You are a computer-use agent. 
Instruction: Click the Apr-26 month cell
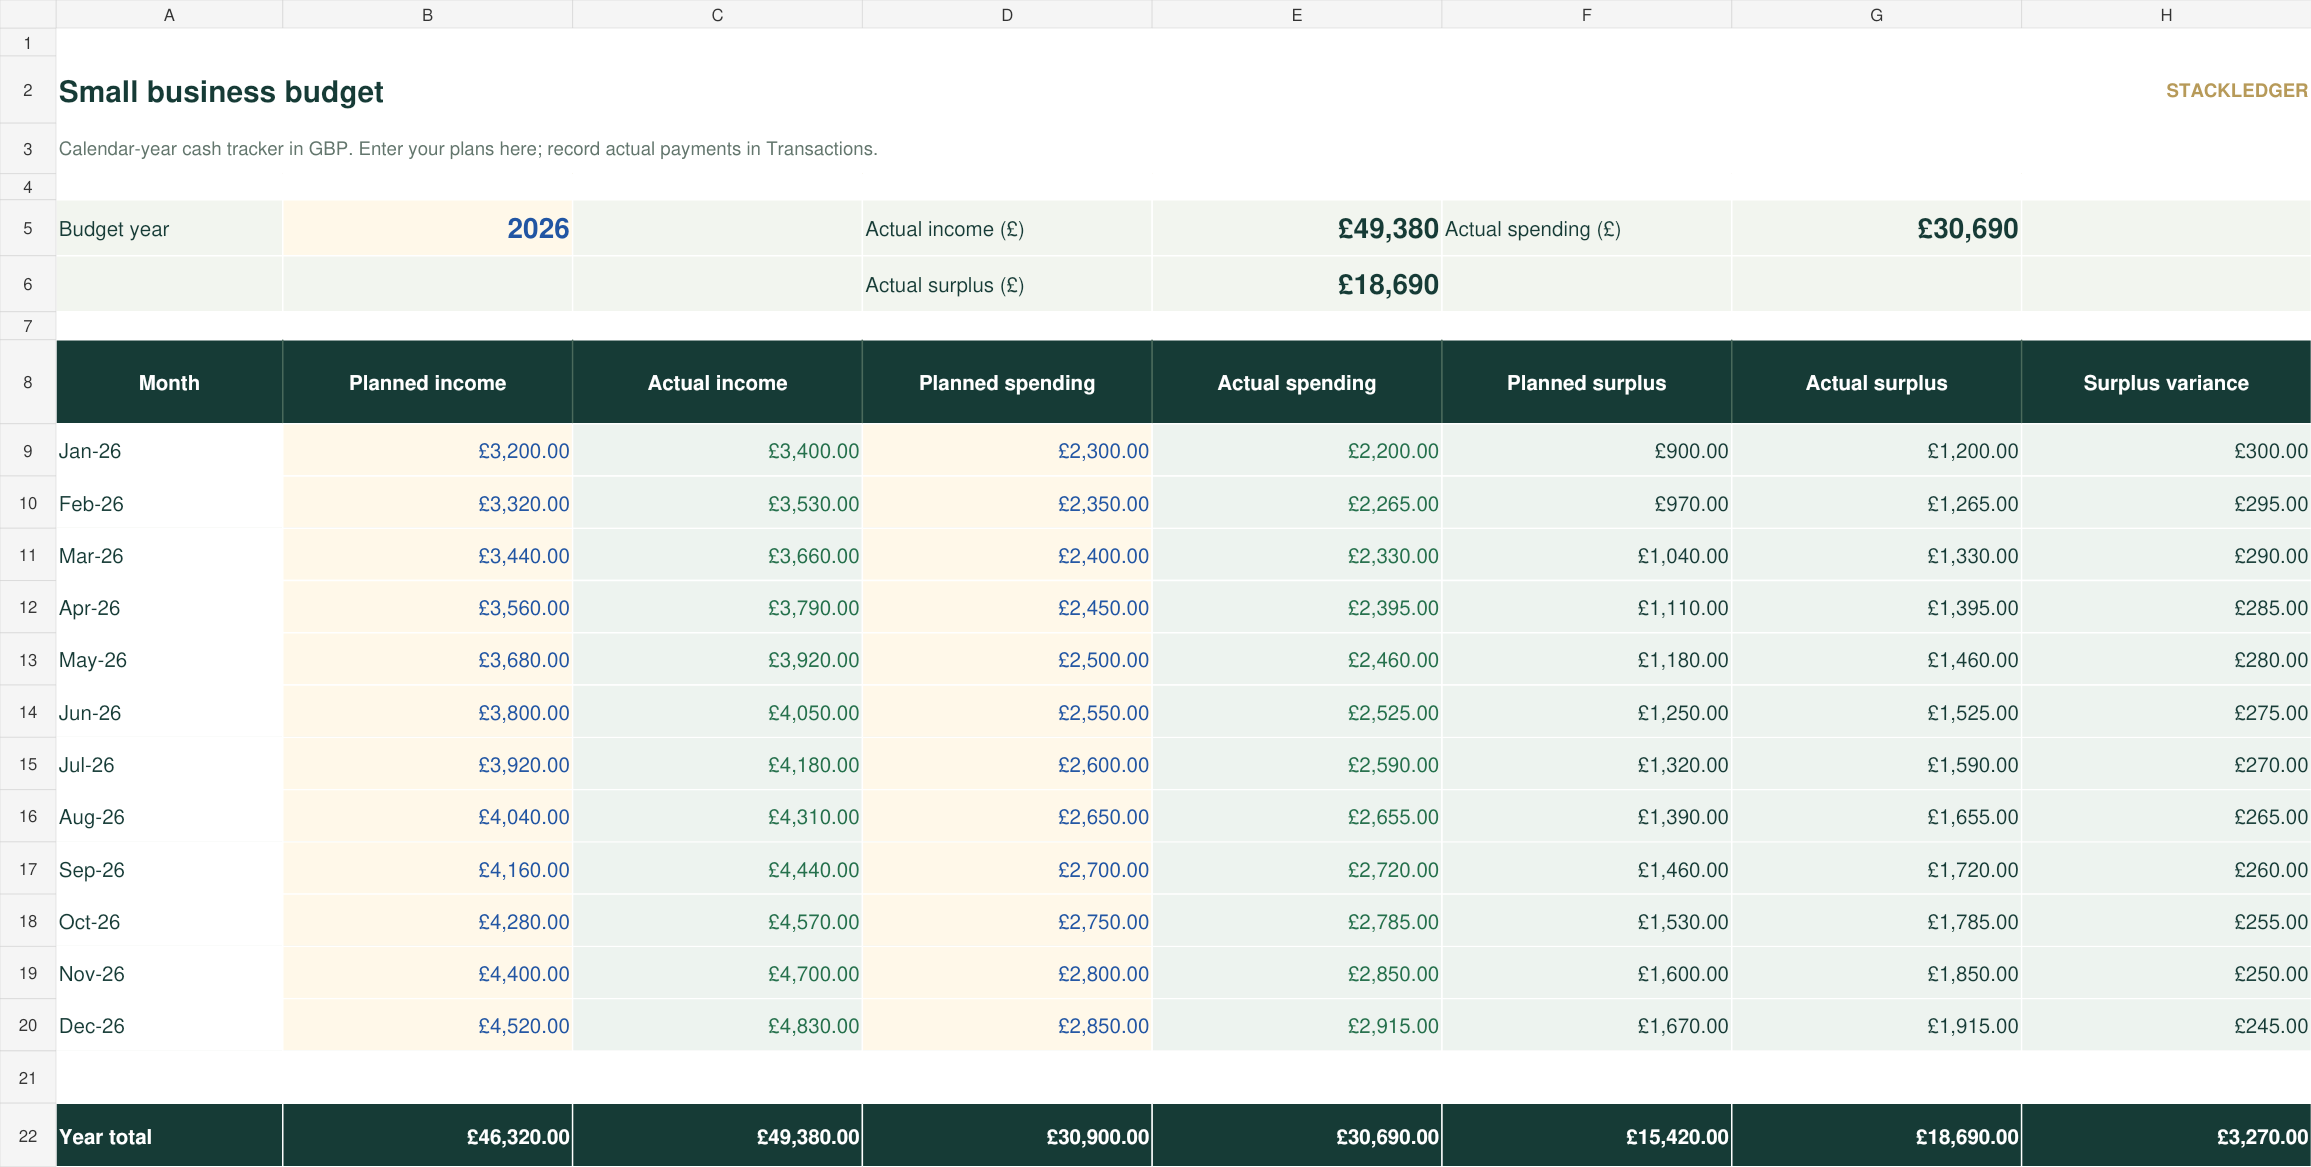(169, 608)
